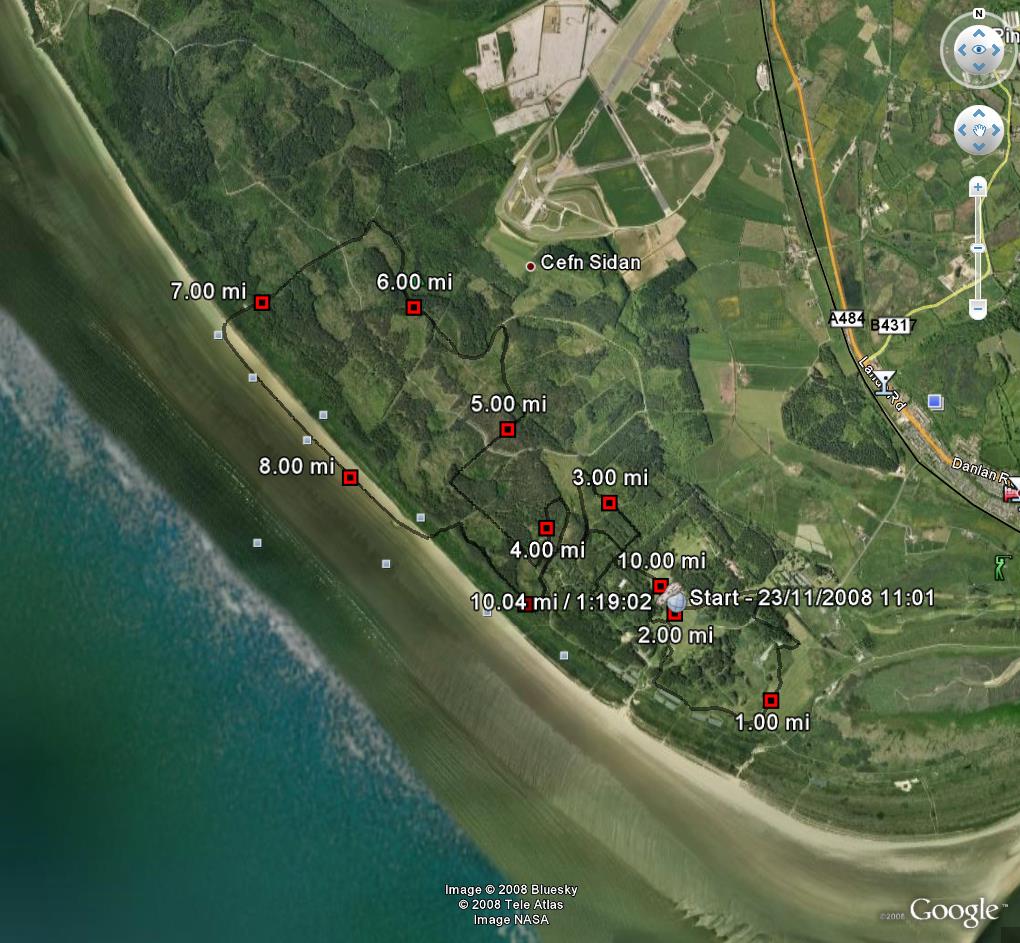The image size is (1020, 943).
Task: Select the 1.00 mi red waypoint marker
Action: click(771, 700)
